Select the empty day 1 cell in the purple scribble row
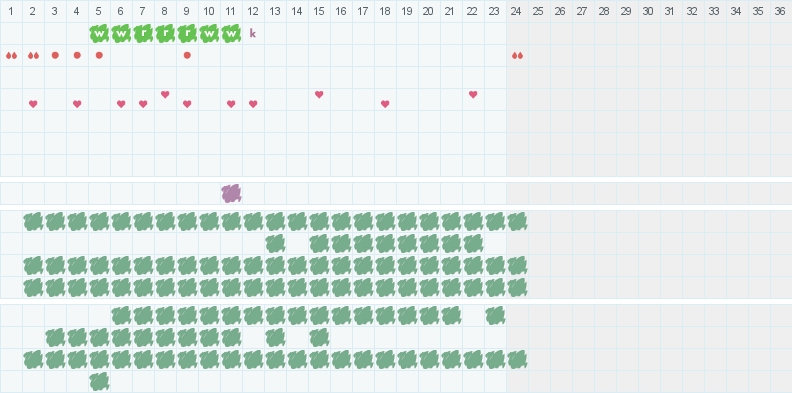Image resolution: width=792 pixels, height=393 pixels. pyautogui.click(x=11, y=193)
